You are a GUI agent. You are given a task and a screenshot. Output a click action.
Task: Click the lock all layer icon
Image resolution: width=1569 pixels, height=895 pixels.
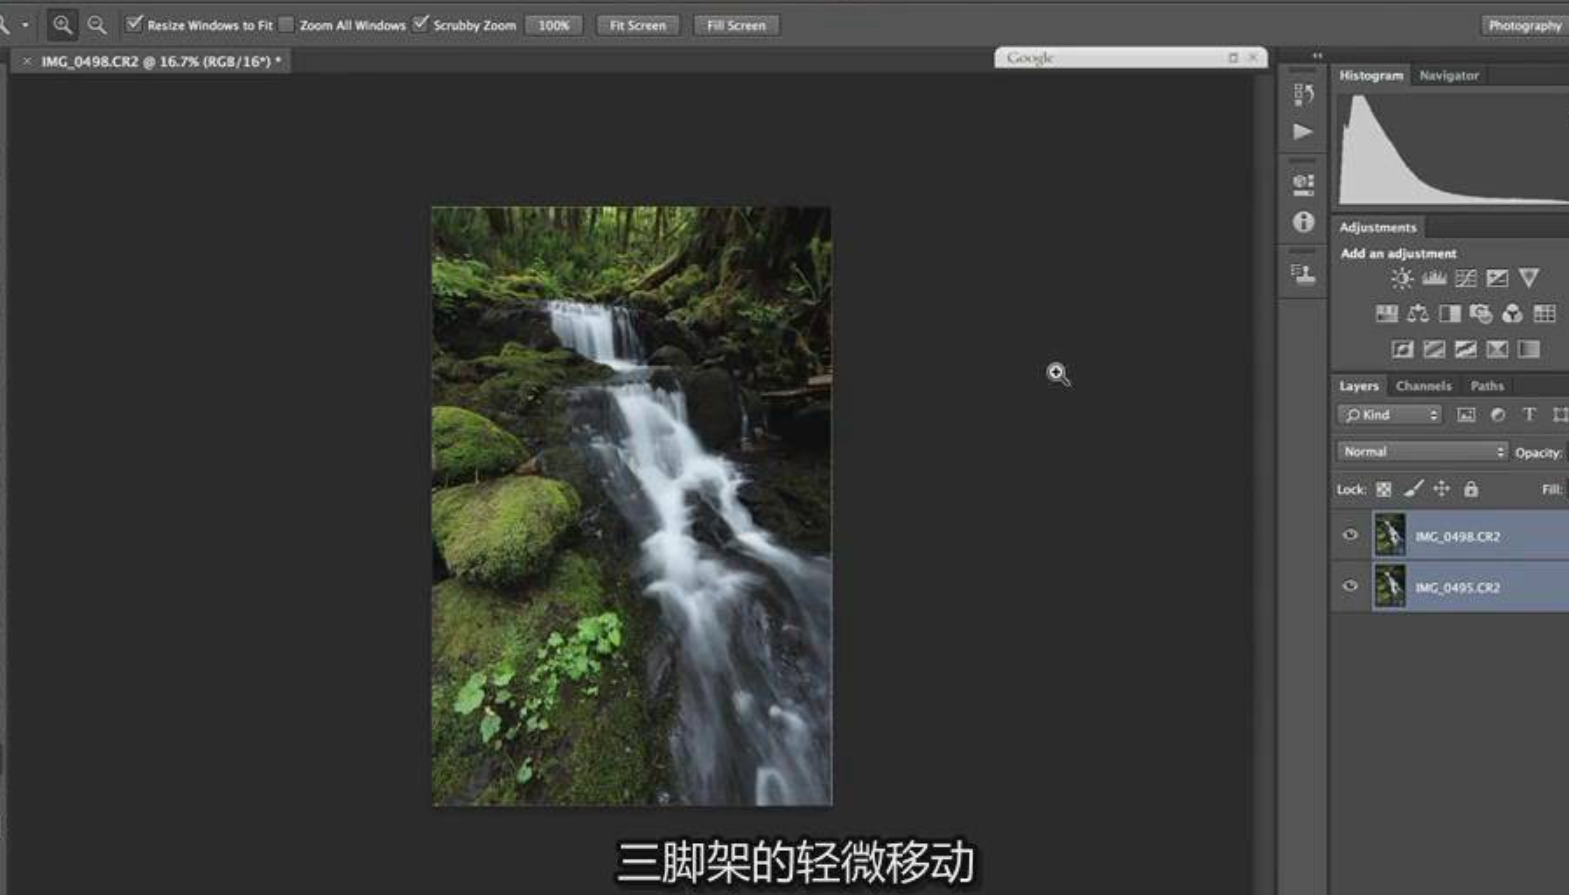coord(1471,489)
